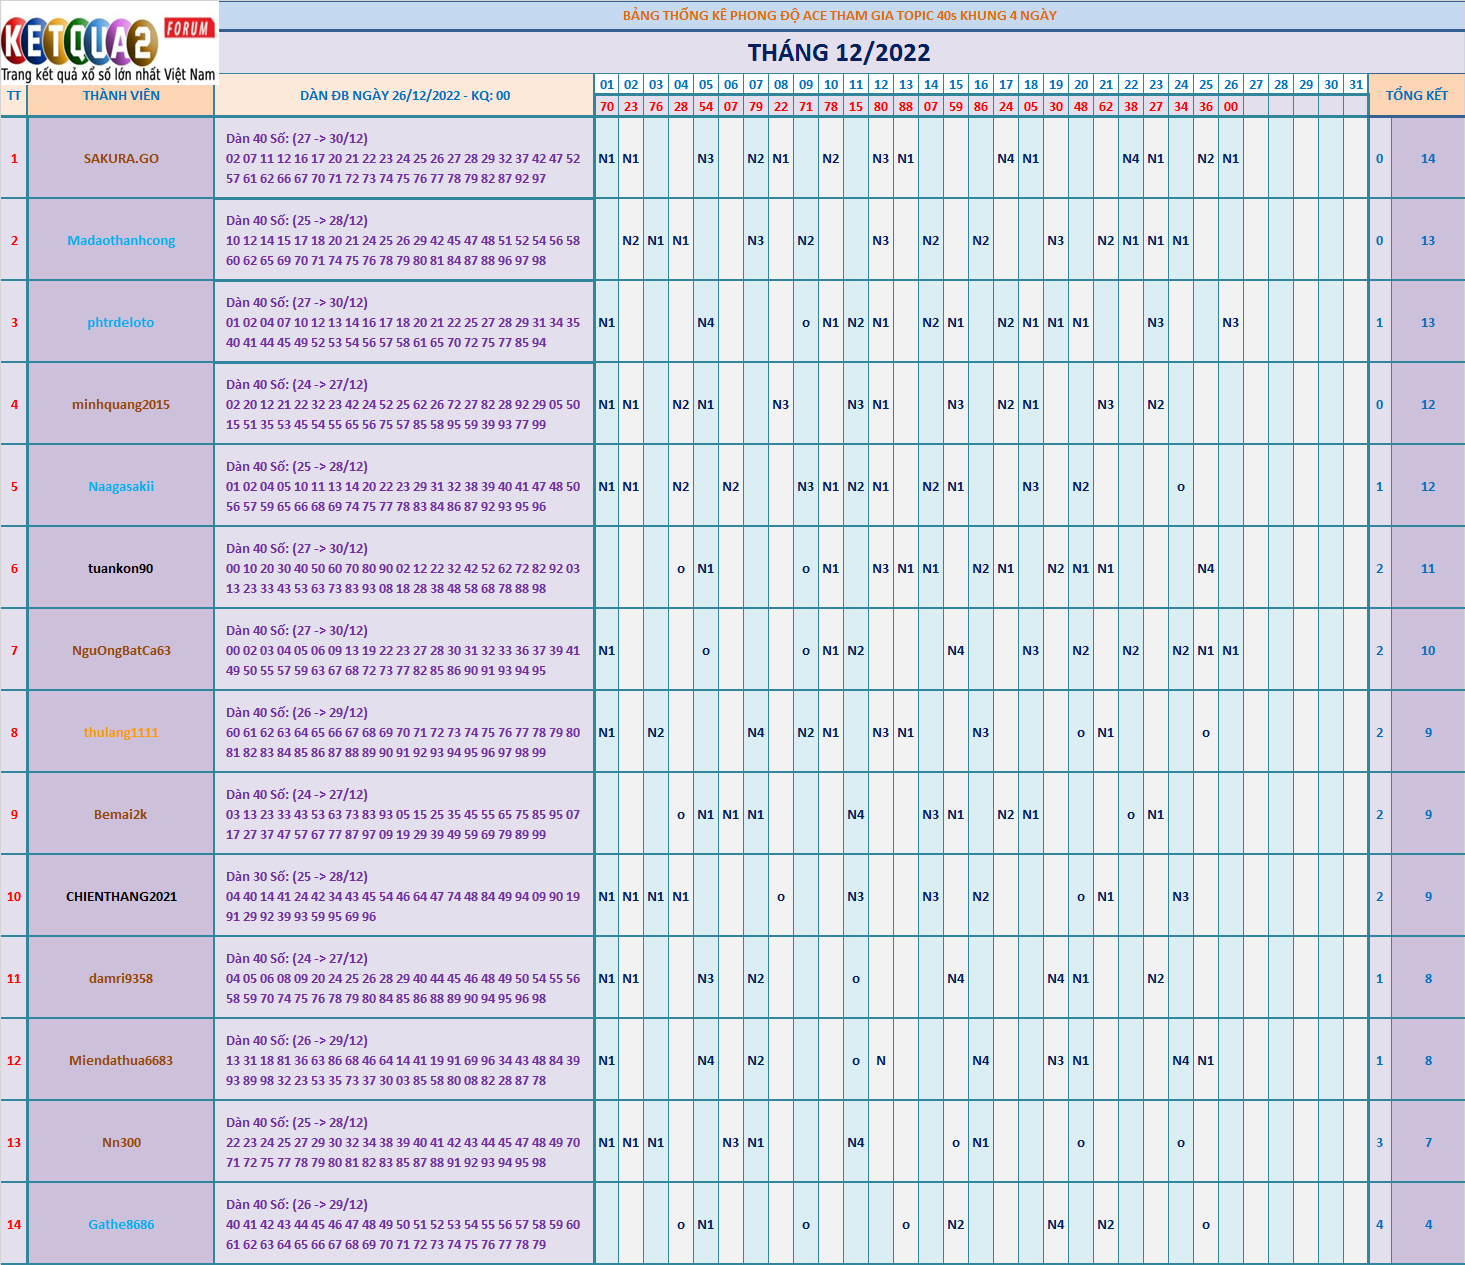Select the Madaothanhcong member name
Viewport: 1465px width, 1265px height.
coord(121,240)
